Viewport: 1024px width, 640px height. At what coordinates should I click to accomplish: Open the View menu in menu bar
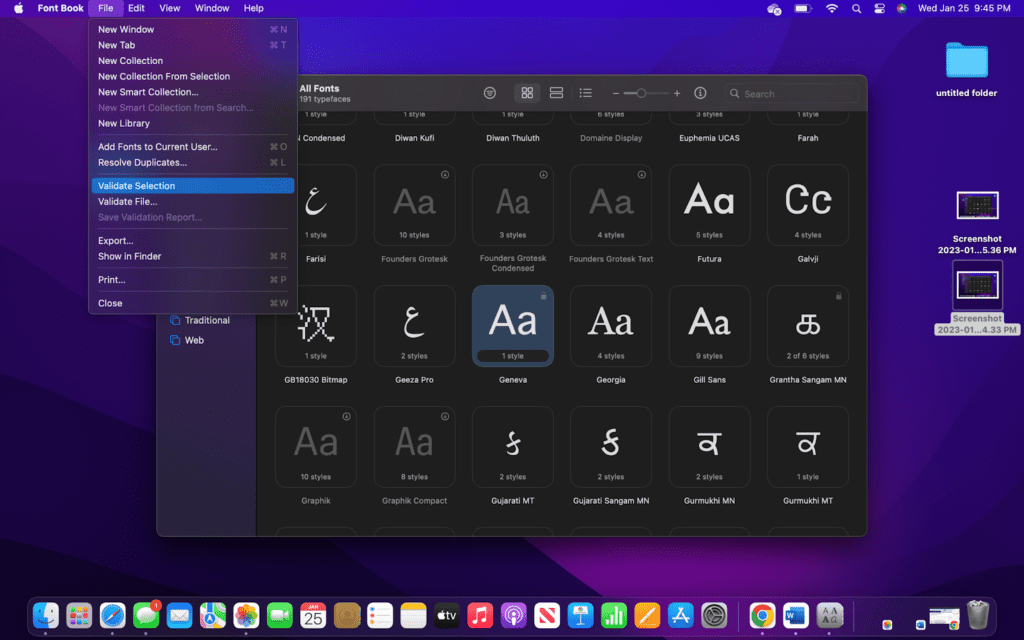click(170, 8)
